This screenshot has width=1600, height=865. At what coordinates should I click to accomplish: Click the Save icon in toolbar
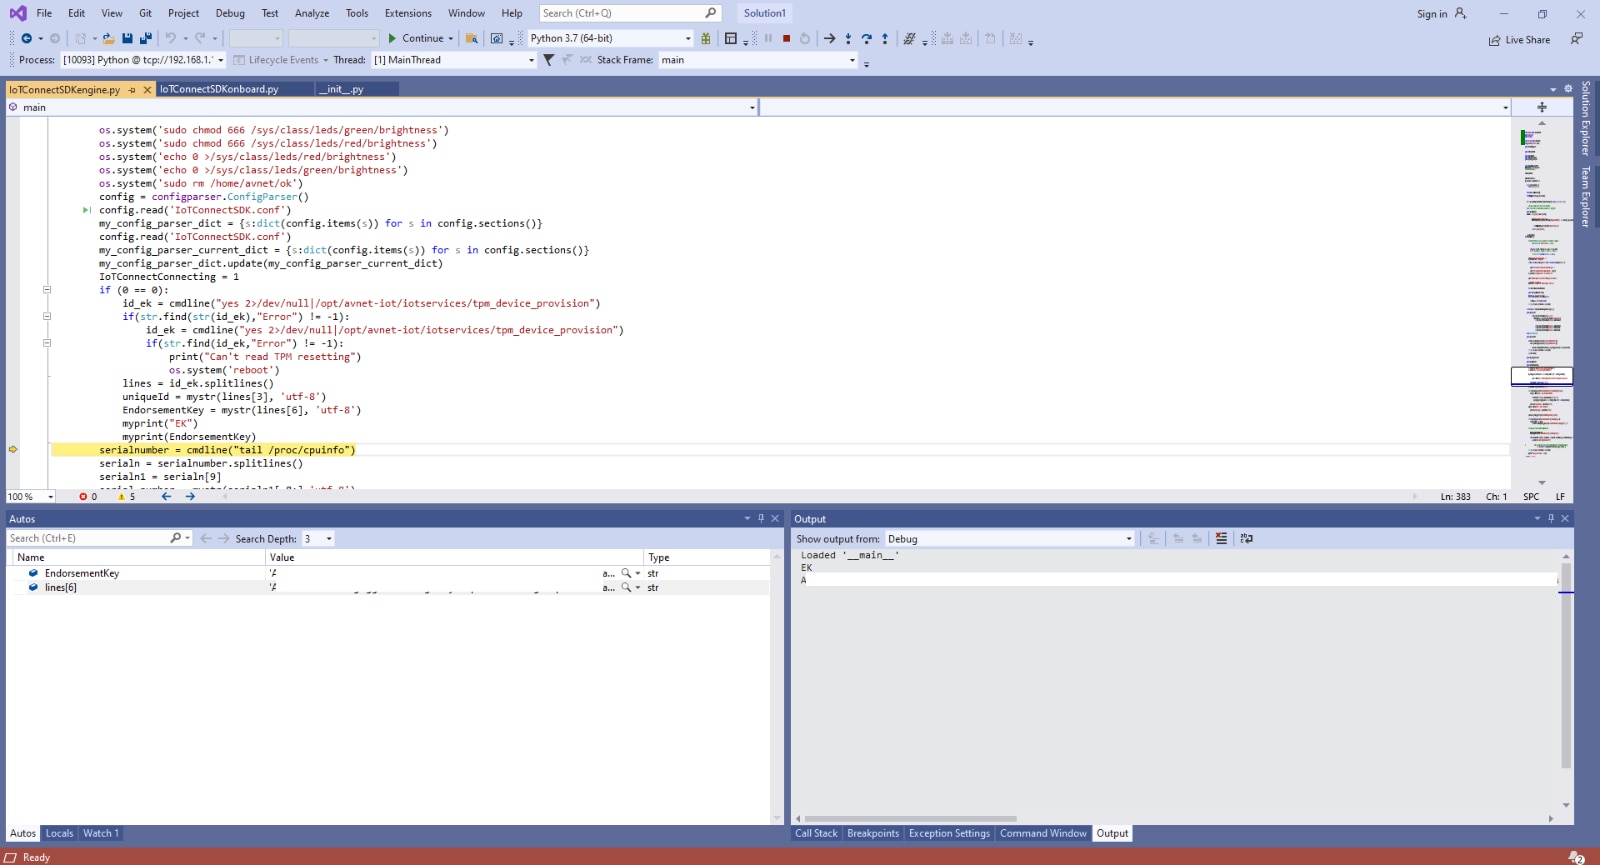[127, 38]
